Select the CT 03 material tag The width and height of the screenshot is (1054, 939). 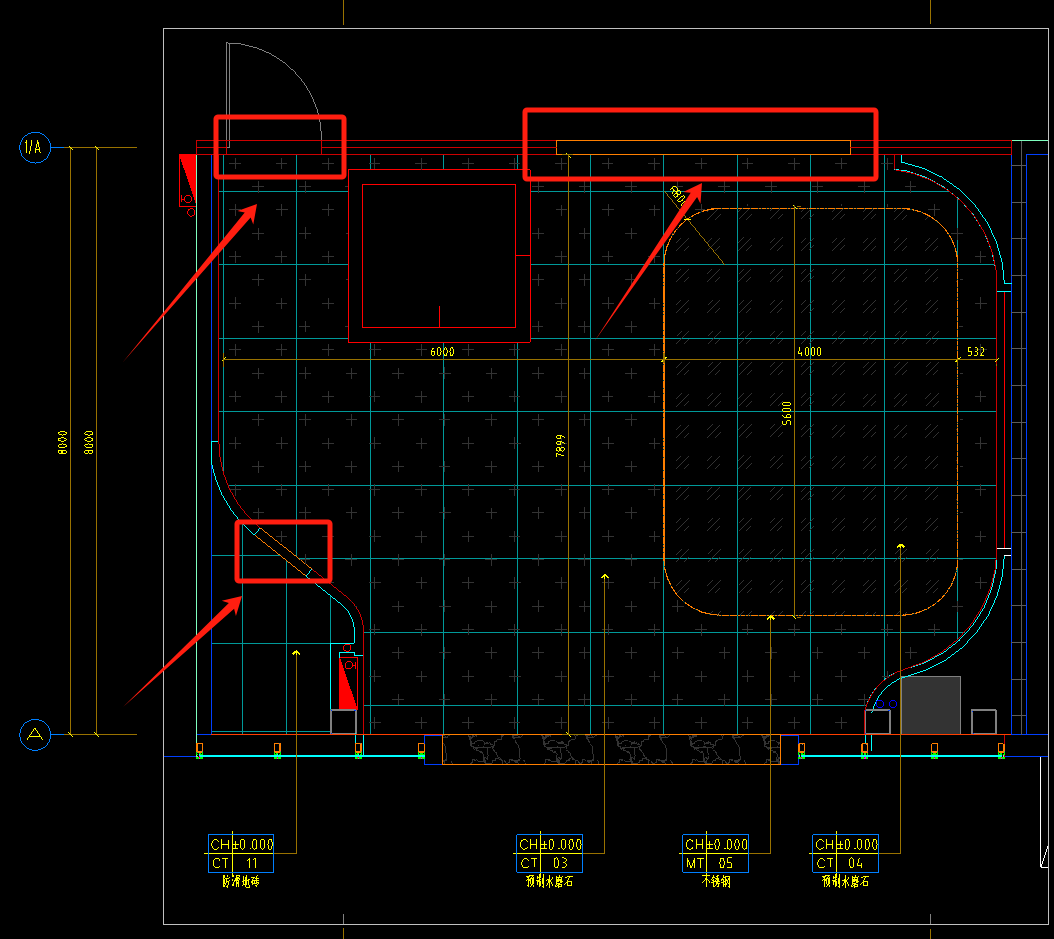(x=549, y=862)
